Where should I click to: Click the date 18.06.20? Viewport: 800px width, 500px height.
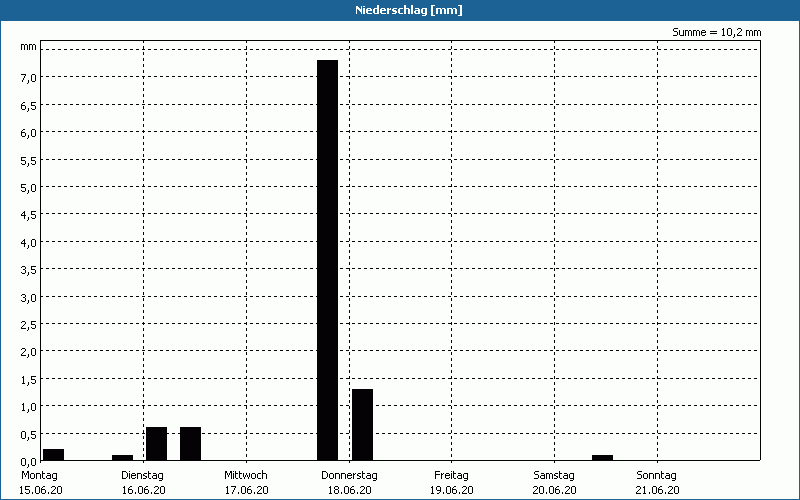click(349, 490)
